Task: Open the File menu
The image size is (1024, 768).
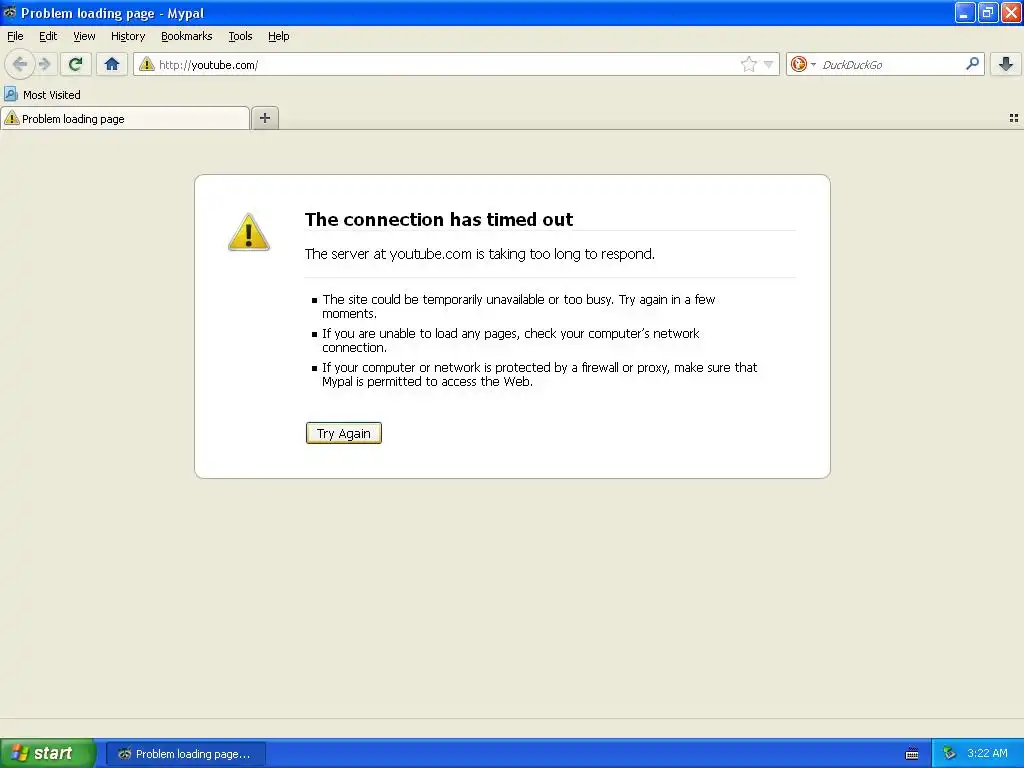Action: 15,36
